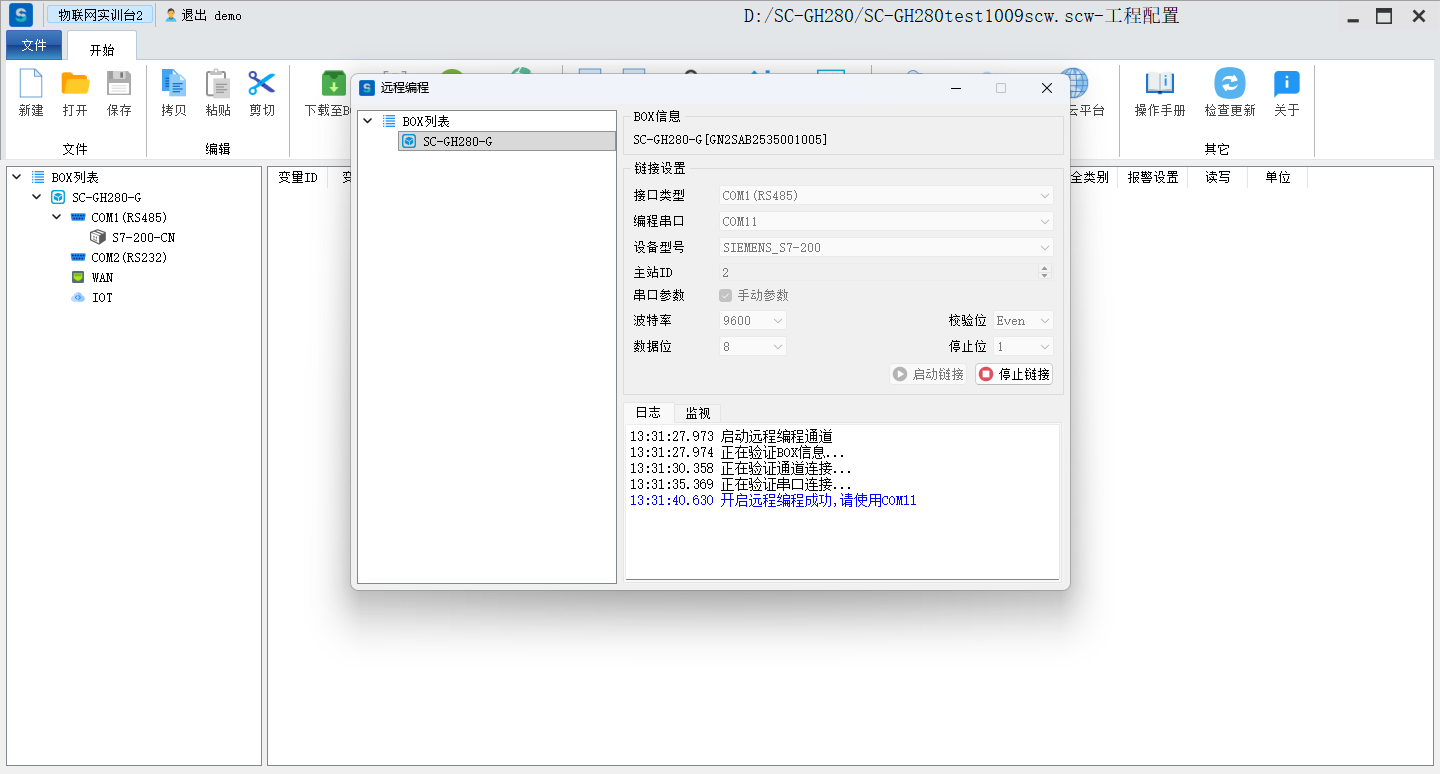
Task: Open the parity Even dropdown
Action: 1023,321
